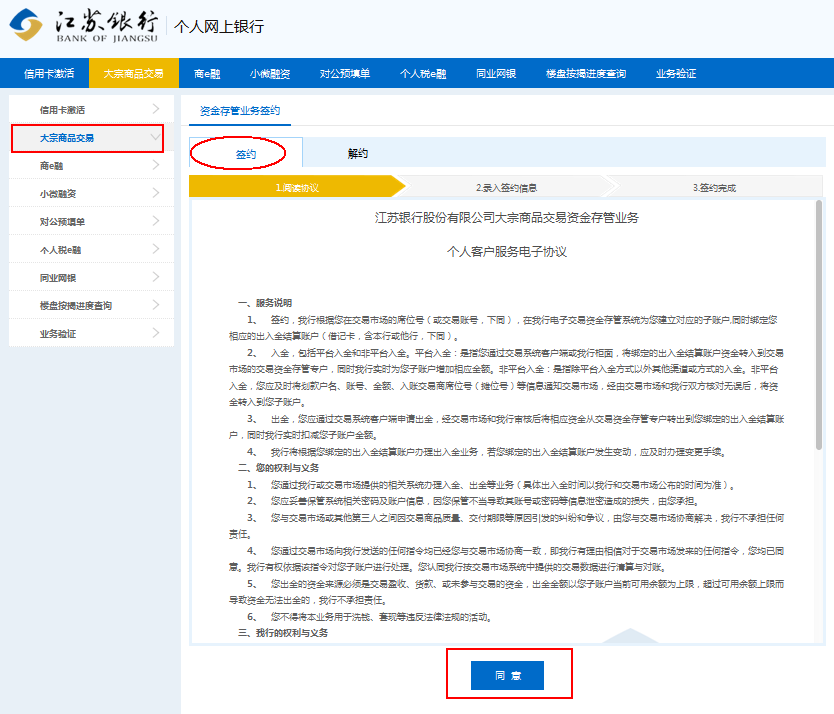Click the agreement's vertical scrollbar thumb
834x714 pixels.
tap(819, 326)
